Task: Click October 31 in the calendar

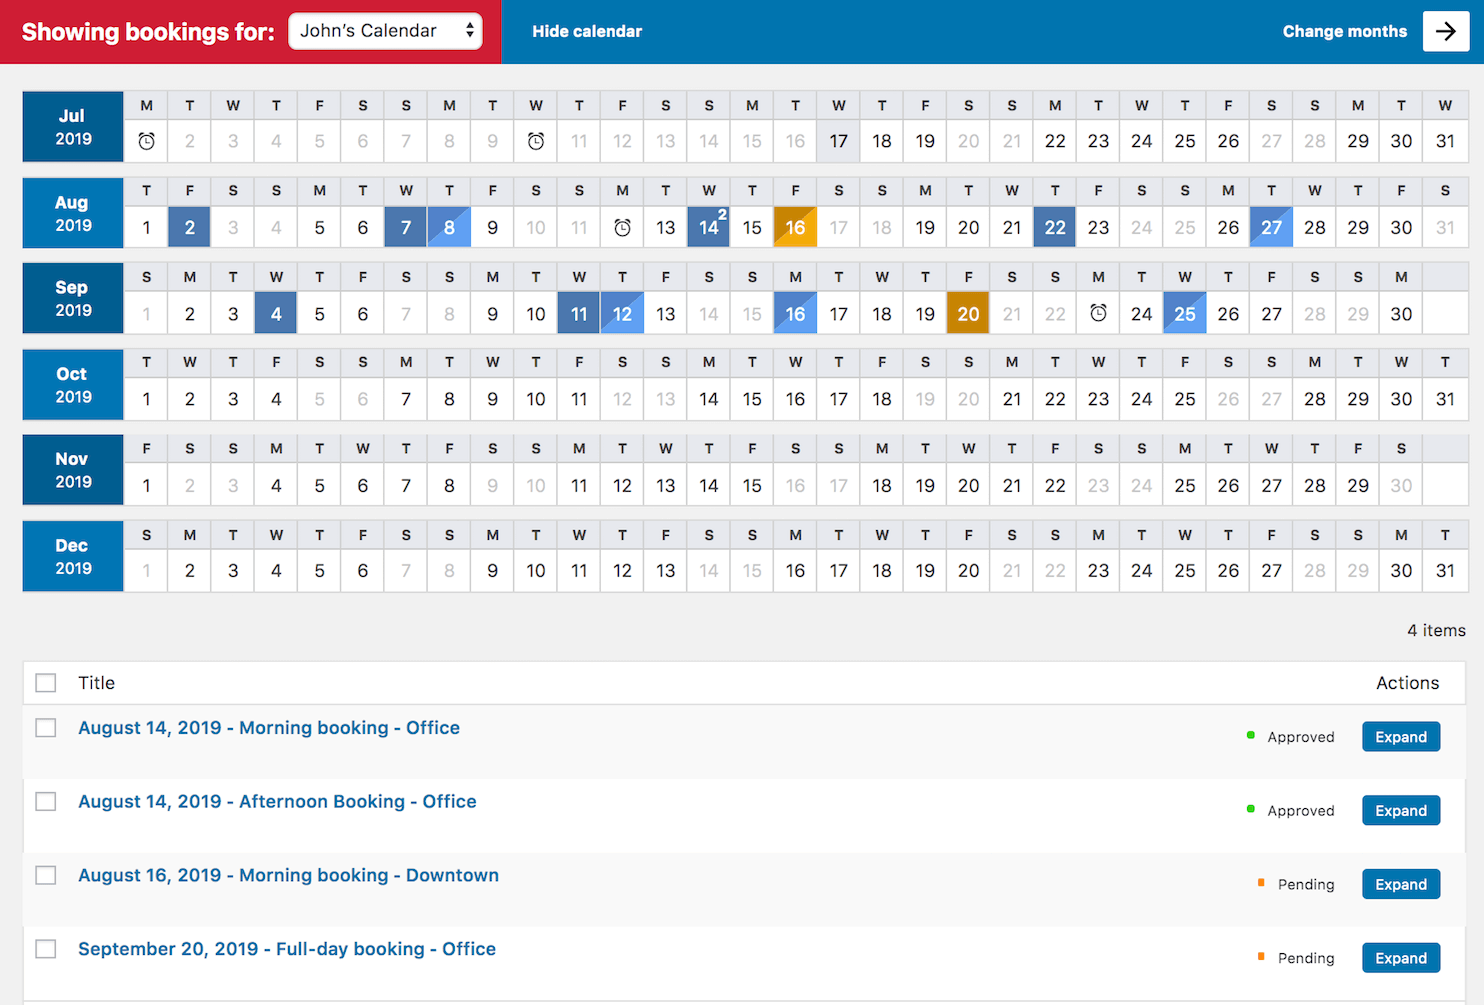Action: [x=1445, y=399]
